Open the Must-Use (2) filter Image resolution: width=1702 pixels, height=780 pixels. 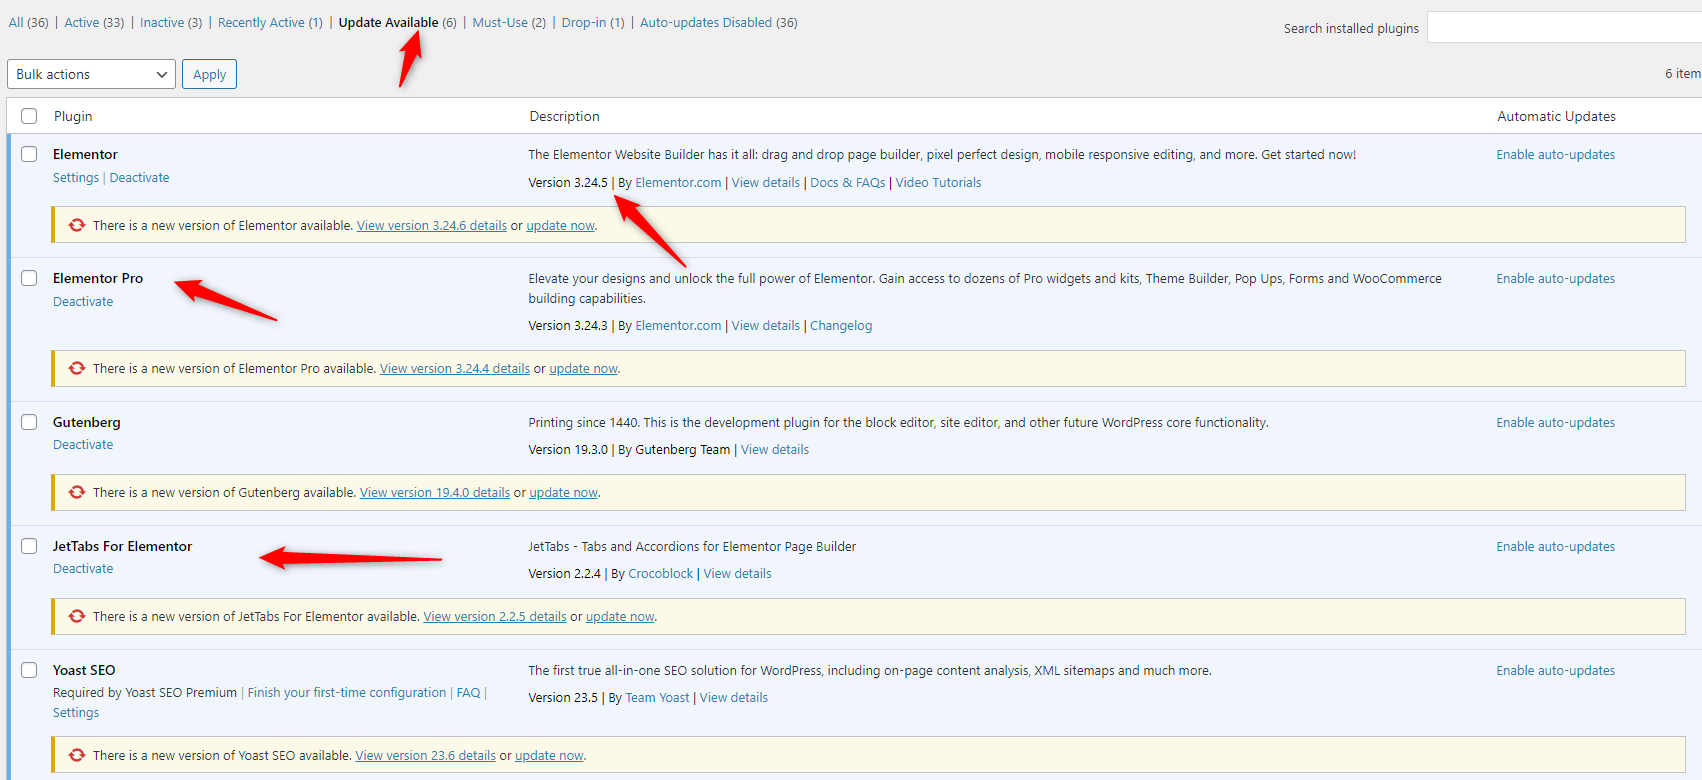click(x=509, y=22)
